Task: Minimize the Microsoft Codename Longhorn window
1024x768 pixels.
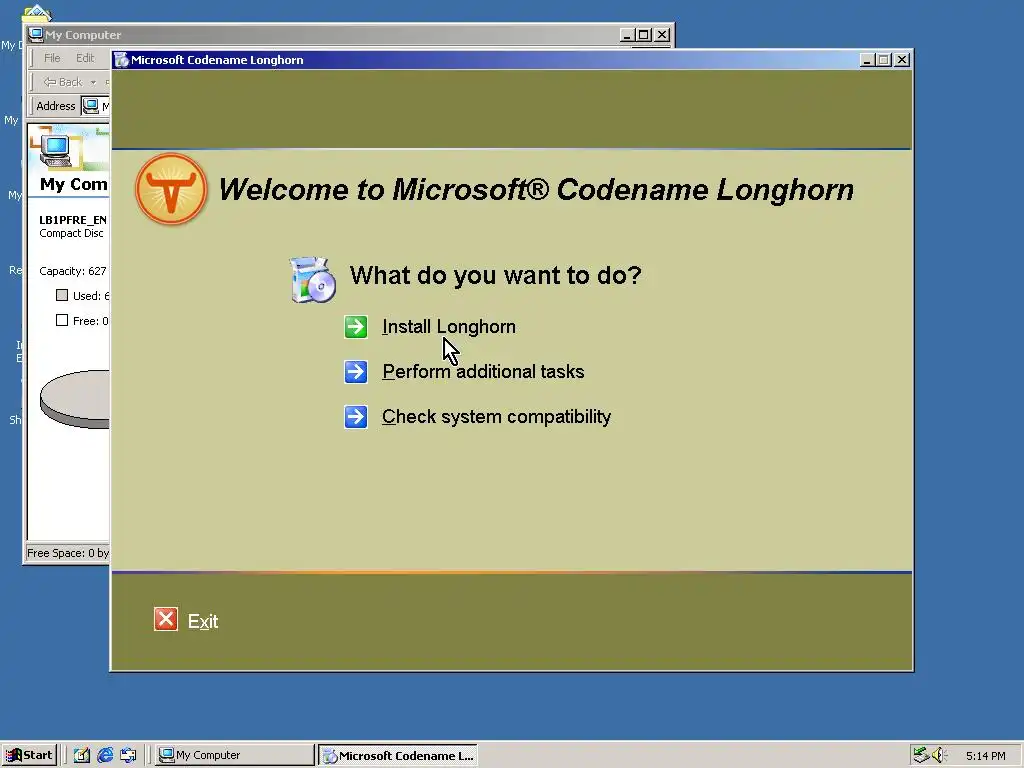Action: (867, 60)
